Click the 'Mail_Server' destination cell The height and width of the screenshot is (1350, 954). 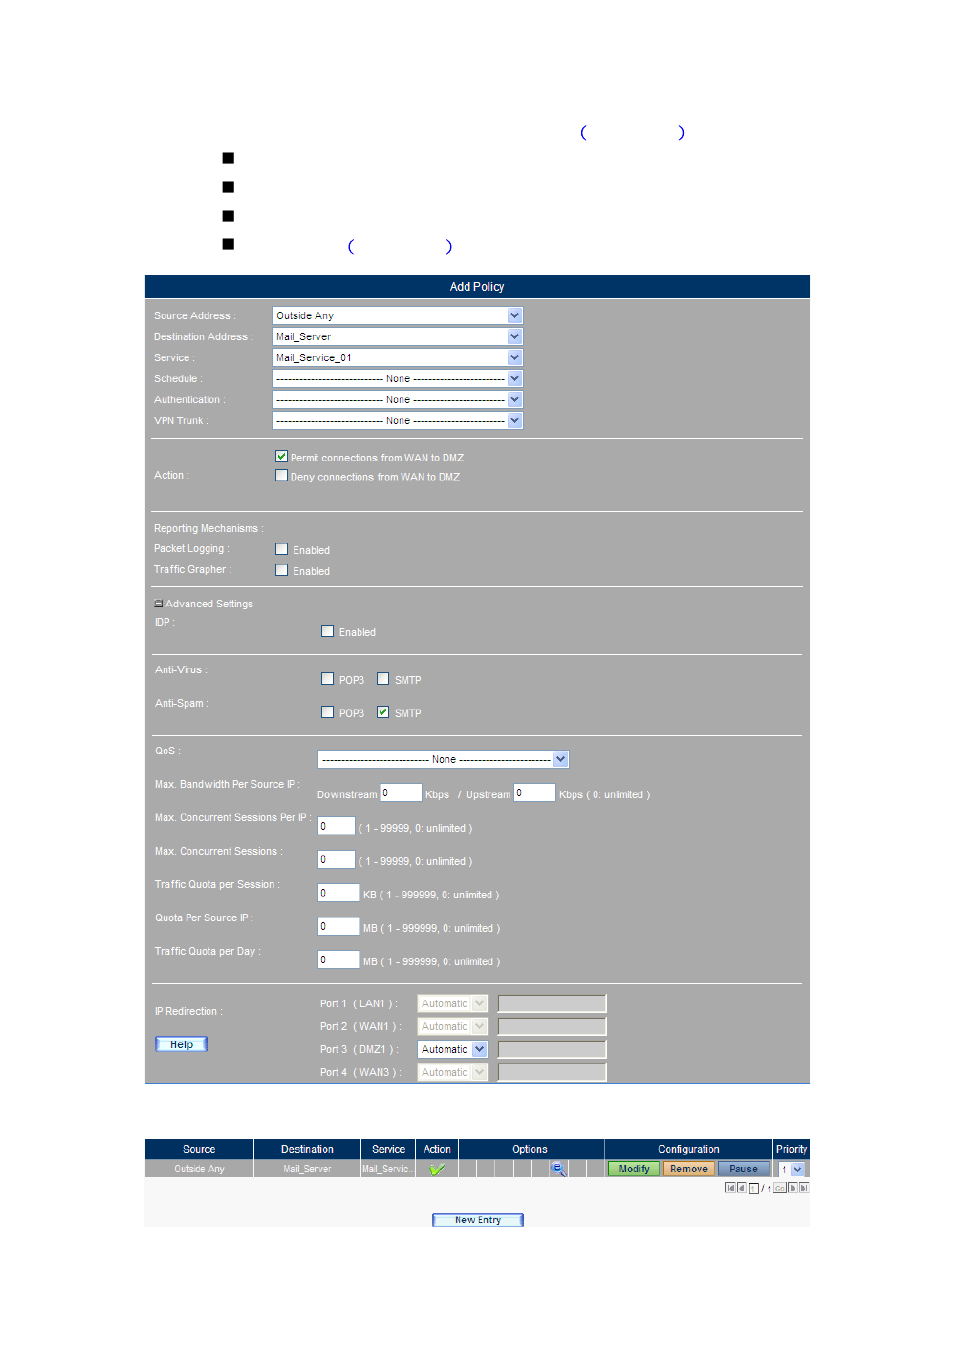[307, 1169]
